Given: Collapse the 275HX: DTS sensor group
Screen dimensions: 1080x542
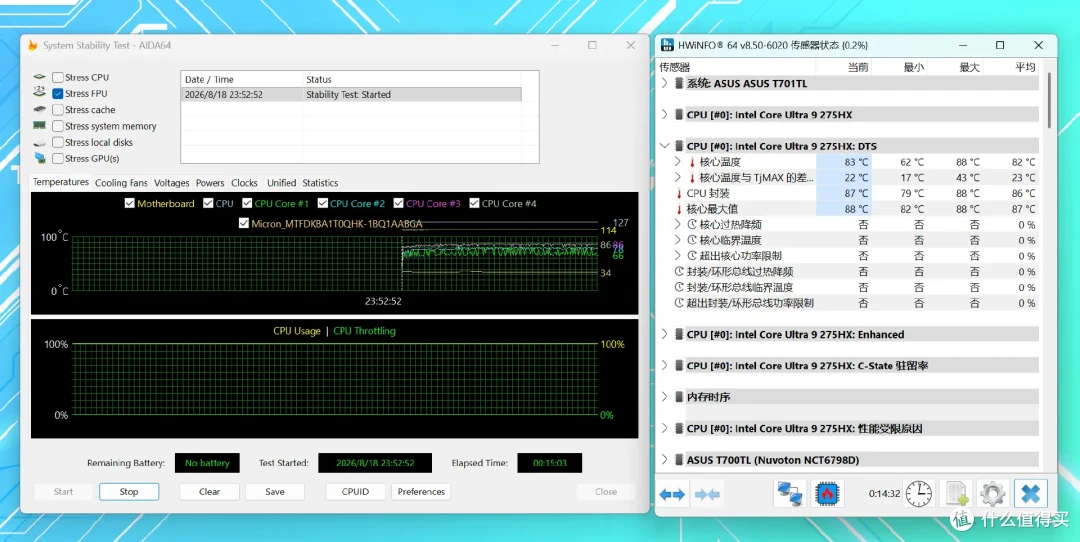Looking at the screenshot, I should 665,146.
